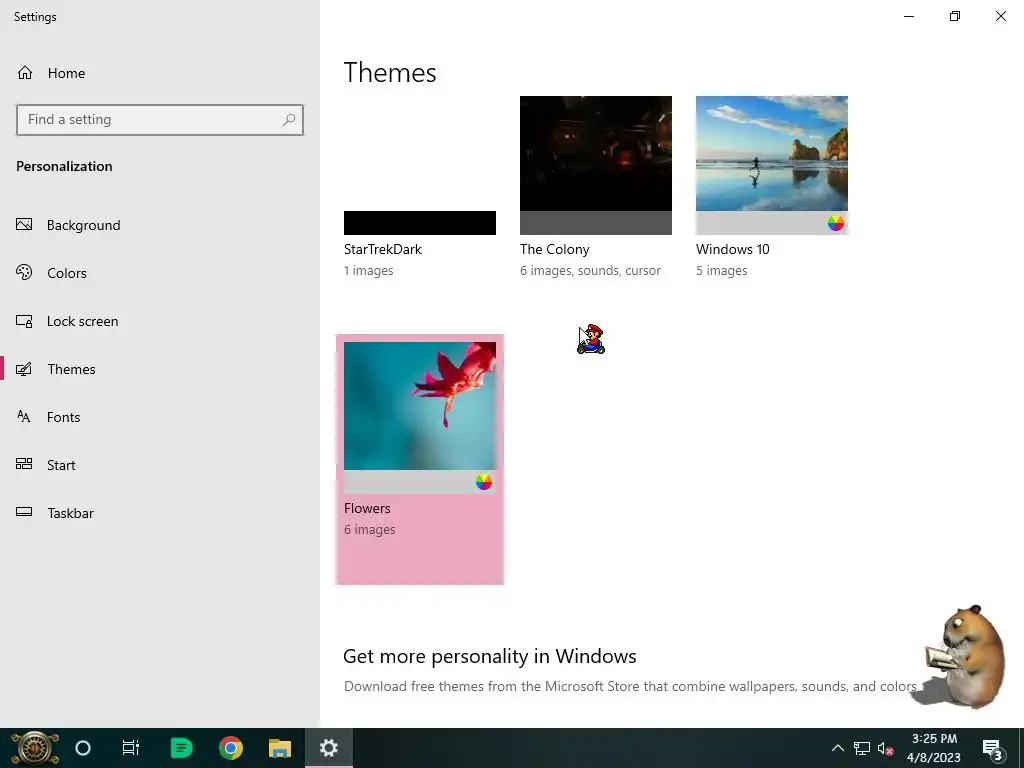Select the Flowers theme thumbnail
Viewport: 1024px width, 768px height.
tap(420, 406)
